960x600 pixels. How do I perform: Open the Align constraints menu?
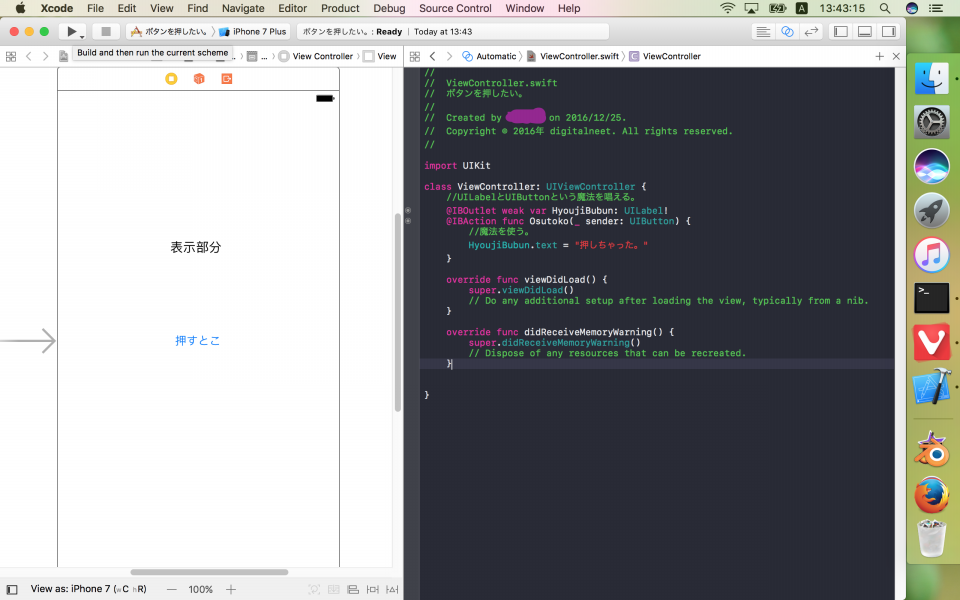click(353, 590)
